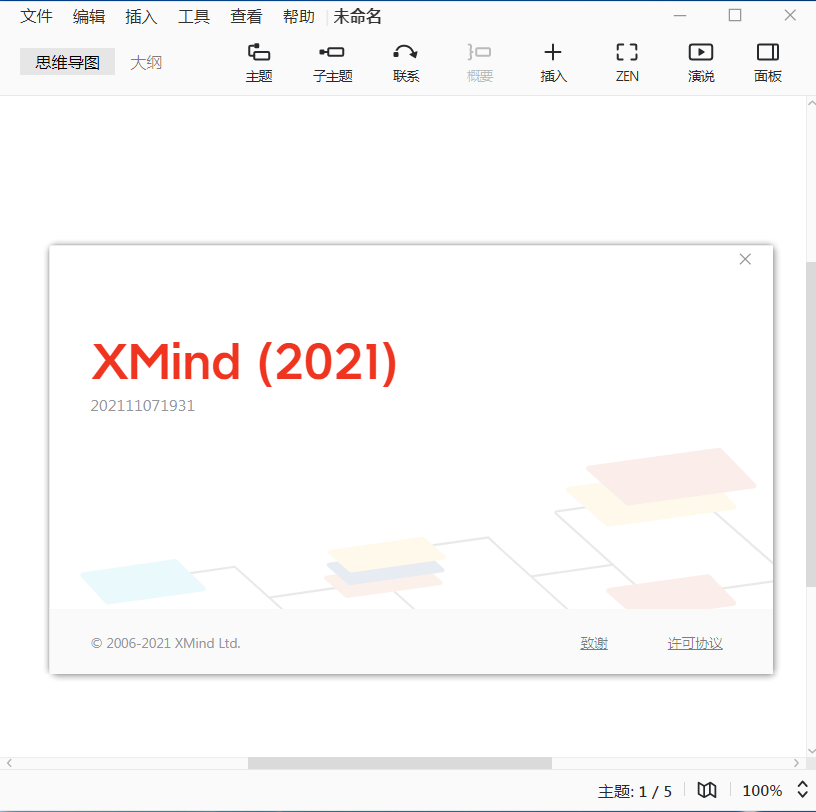Create a relationship with 联系 icon
This screenshot has width=816, height=812.
point(405,62)
